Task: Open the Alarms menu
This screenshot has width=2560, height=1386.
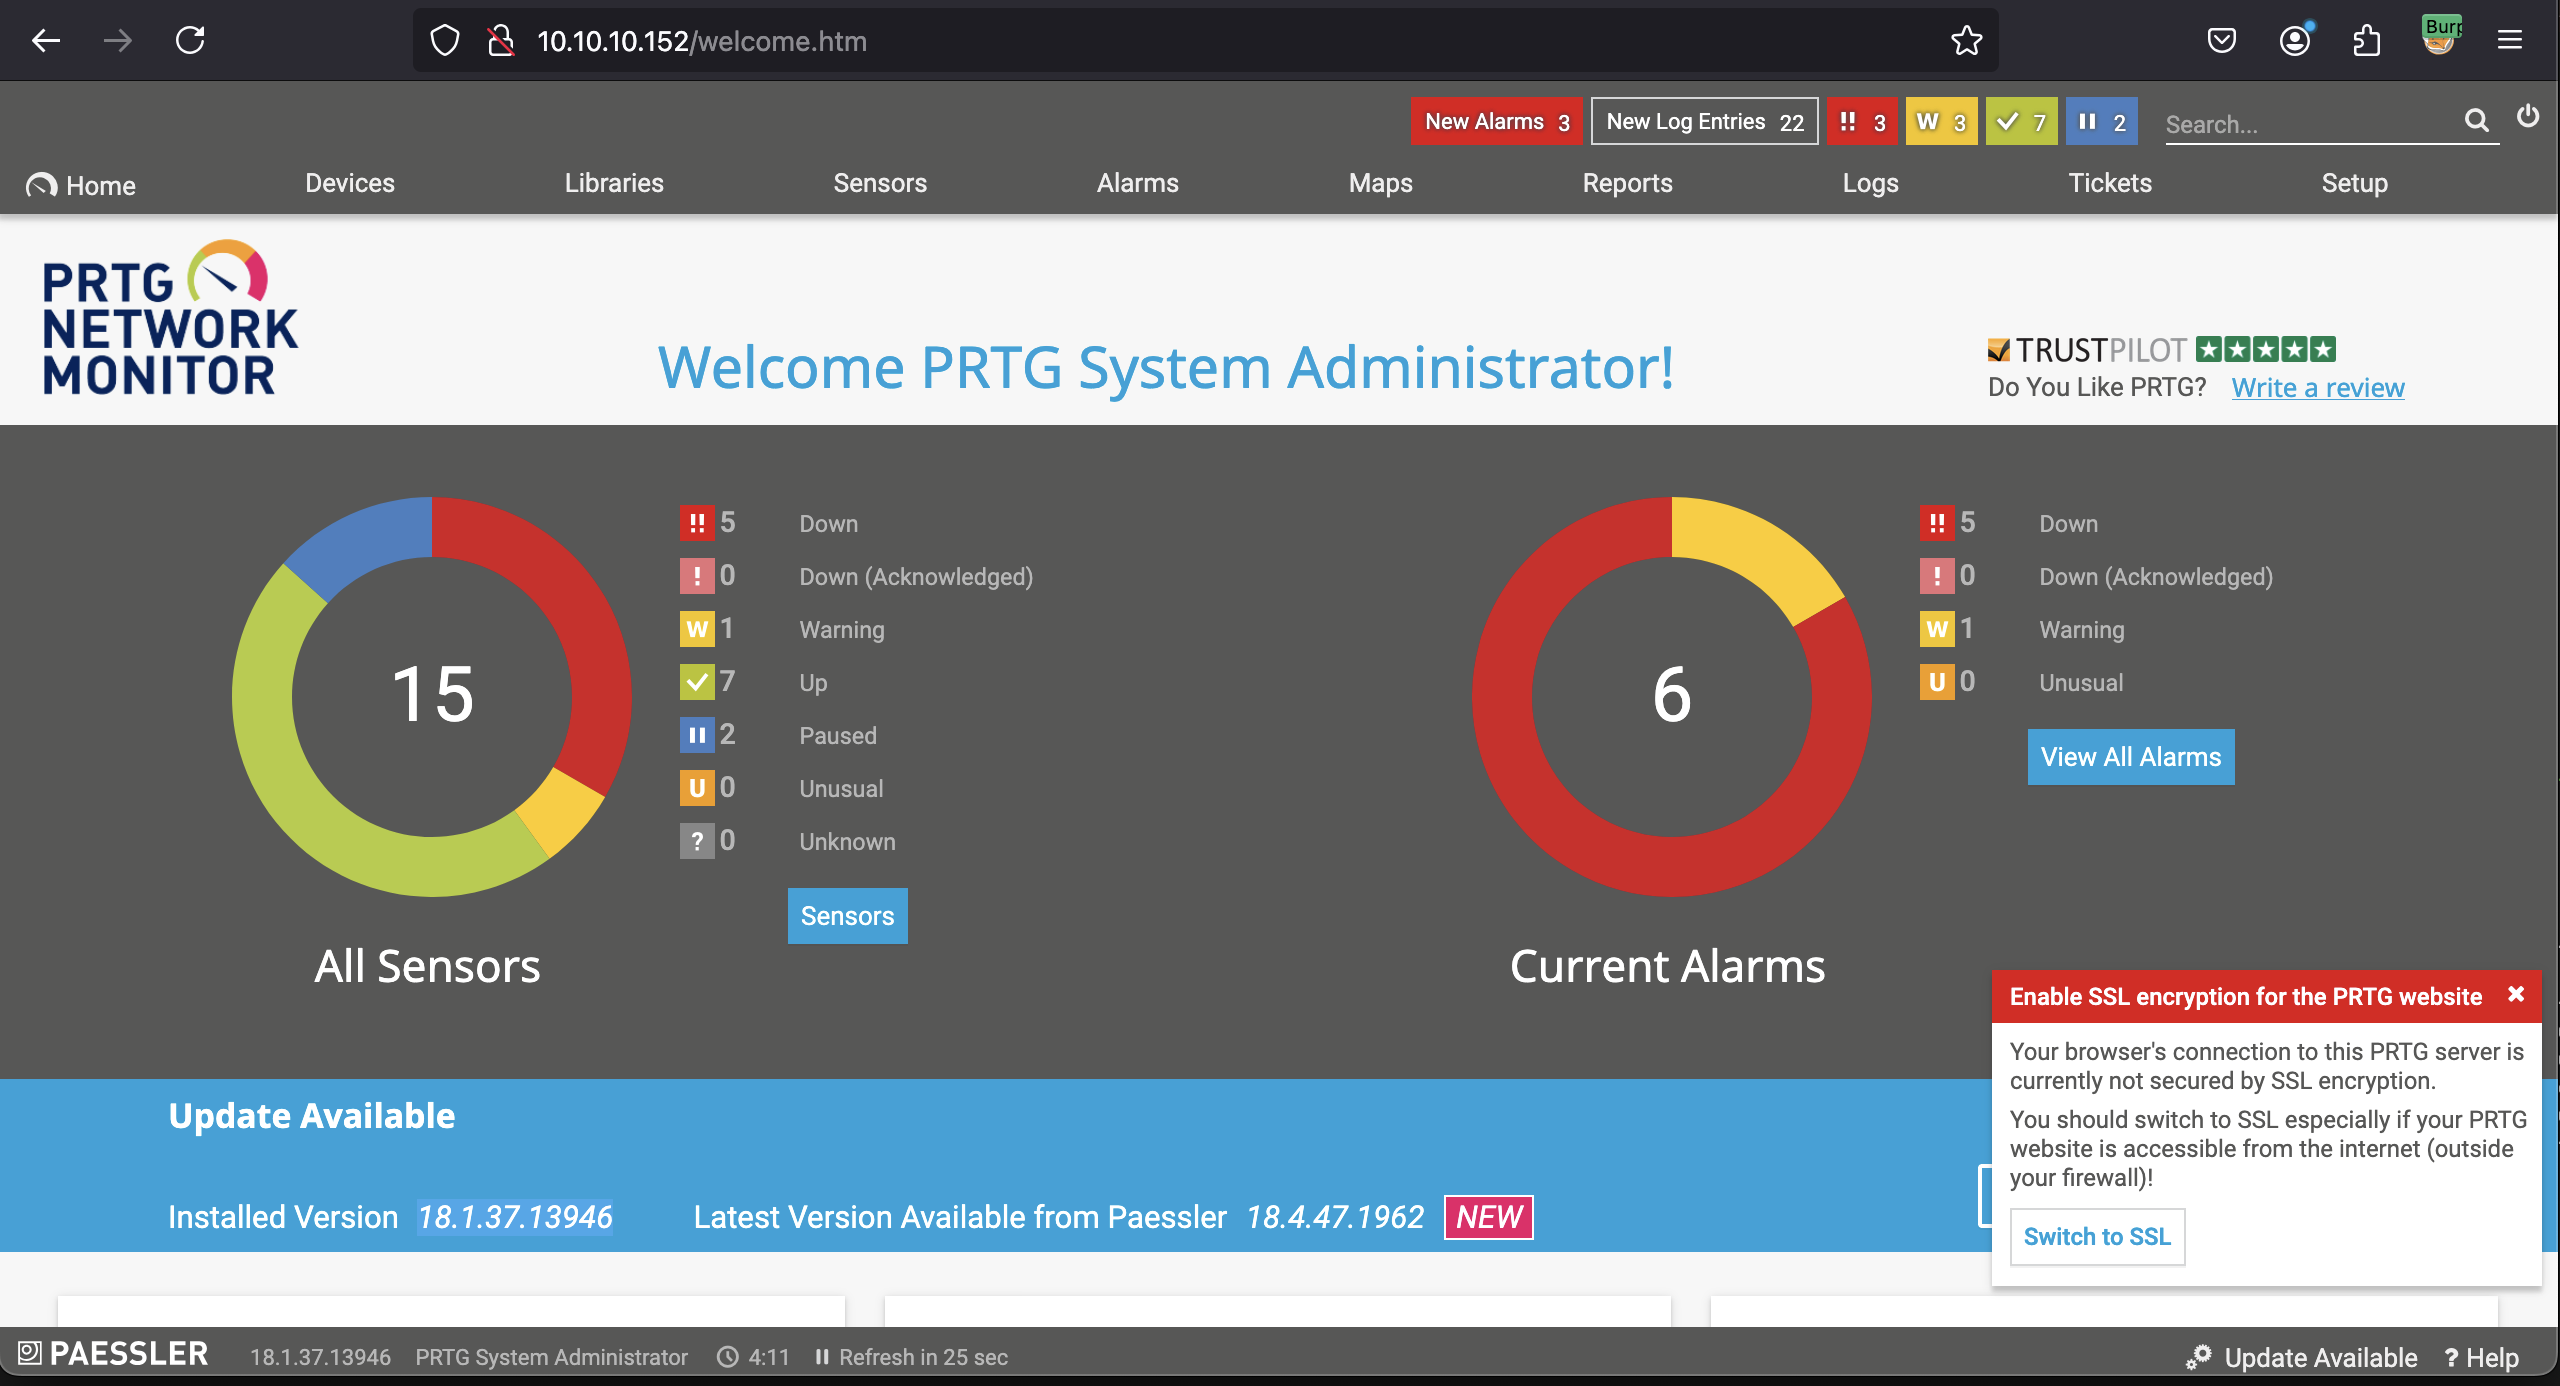Action: click(1138, 183)
